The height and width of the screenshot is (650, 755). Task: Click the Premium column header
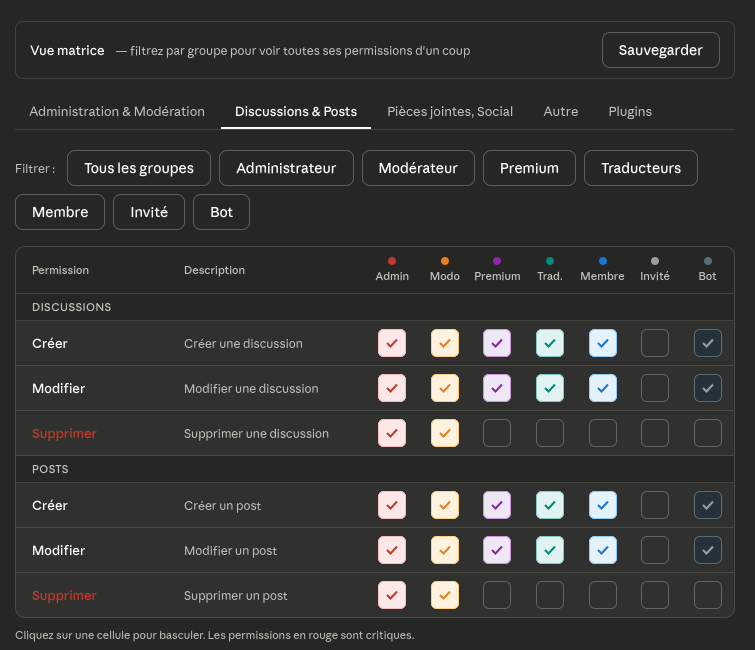[x=497, y=269]
